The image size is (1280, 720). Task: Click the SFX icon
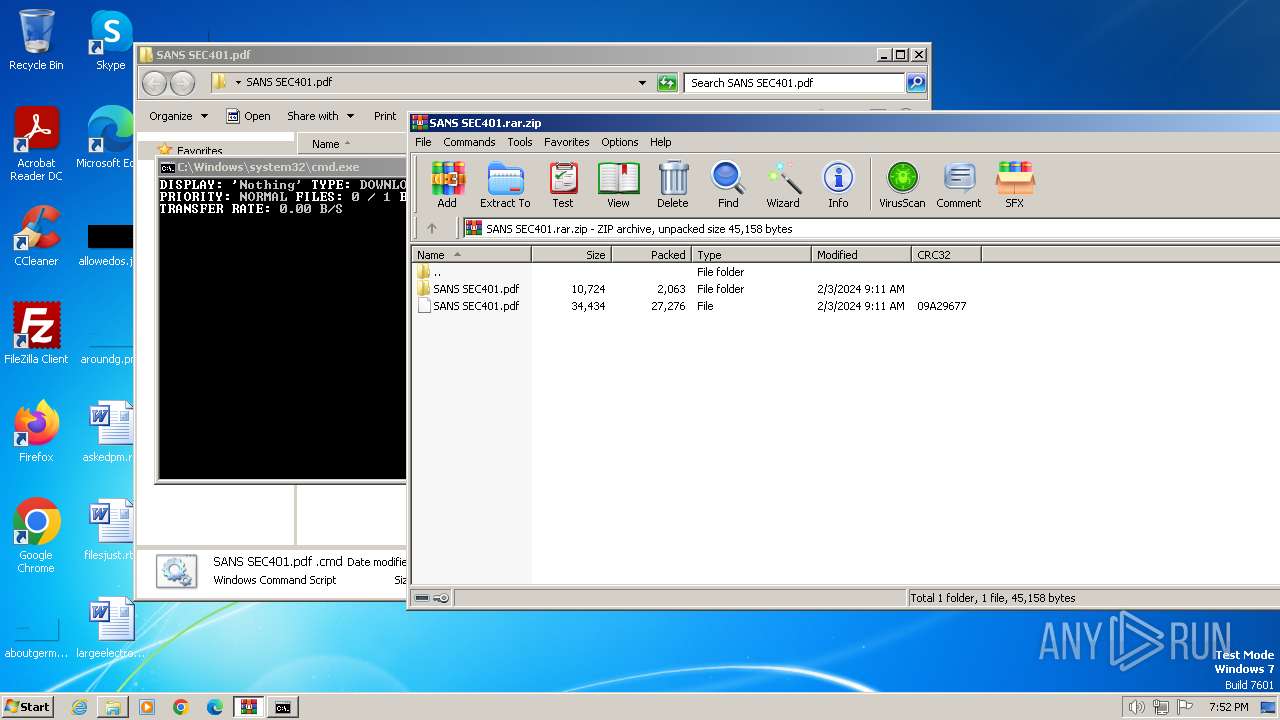(x=1014, y=185)
